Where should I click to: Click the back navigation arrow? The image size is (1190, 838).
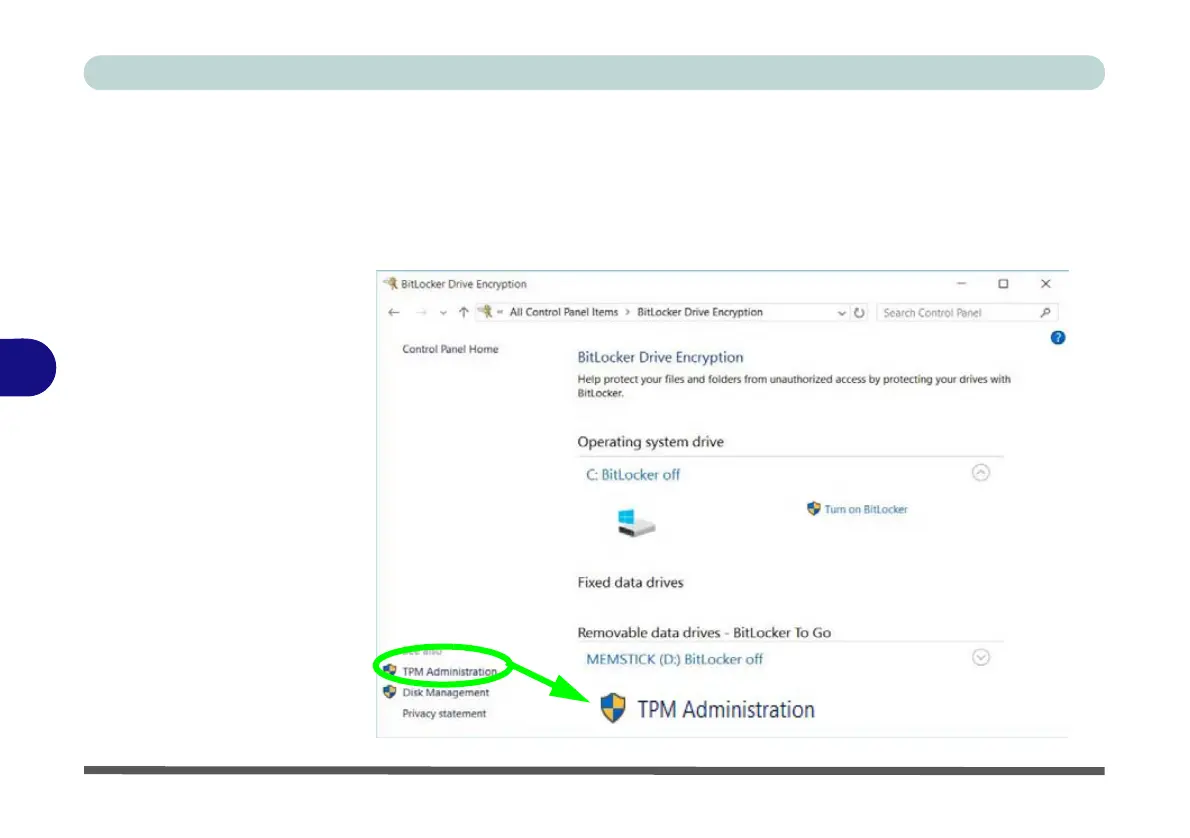[393, 312]
